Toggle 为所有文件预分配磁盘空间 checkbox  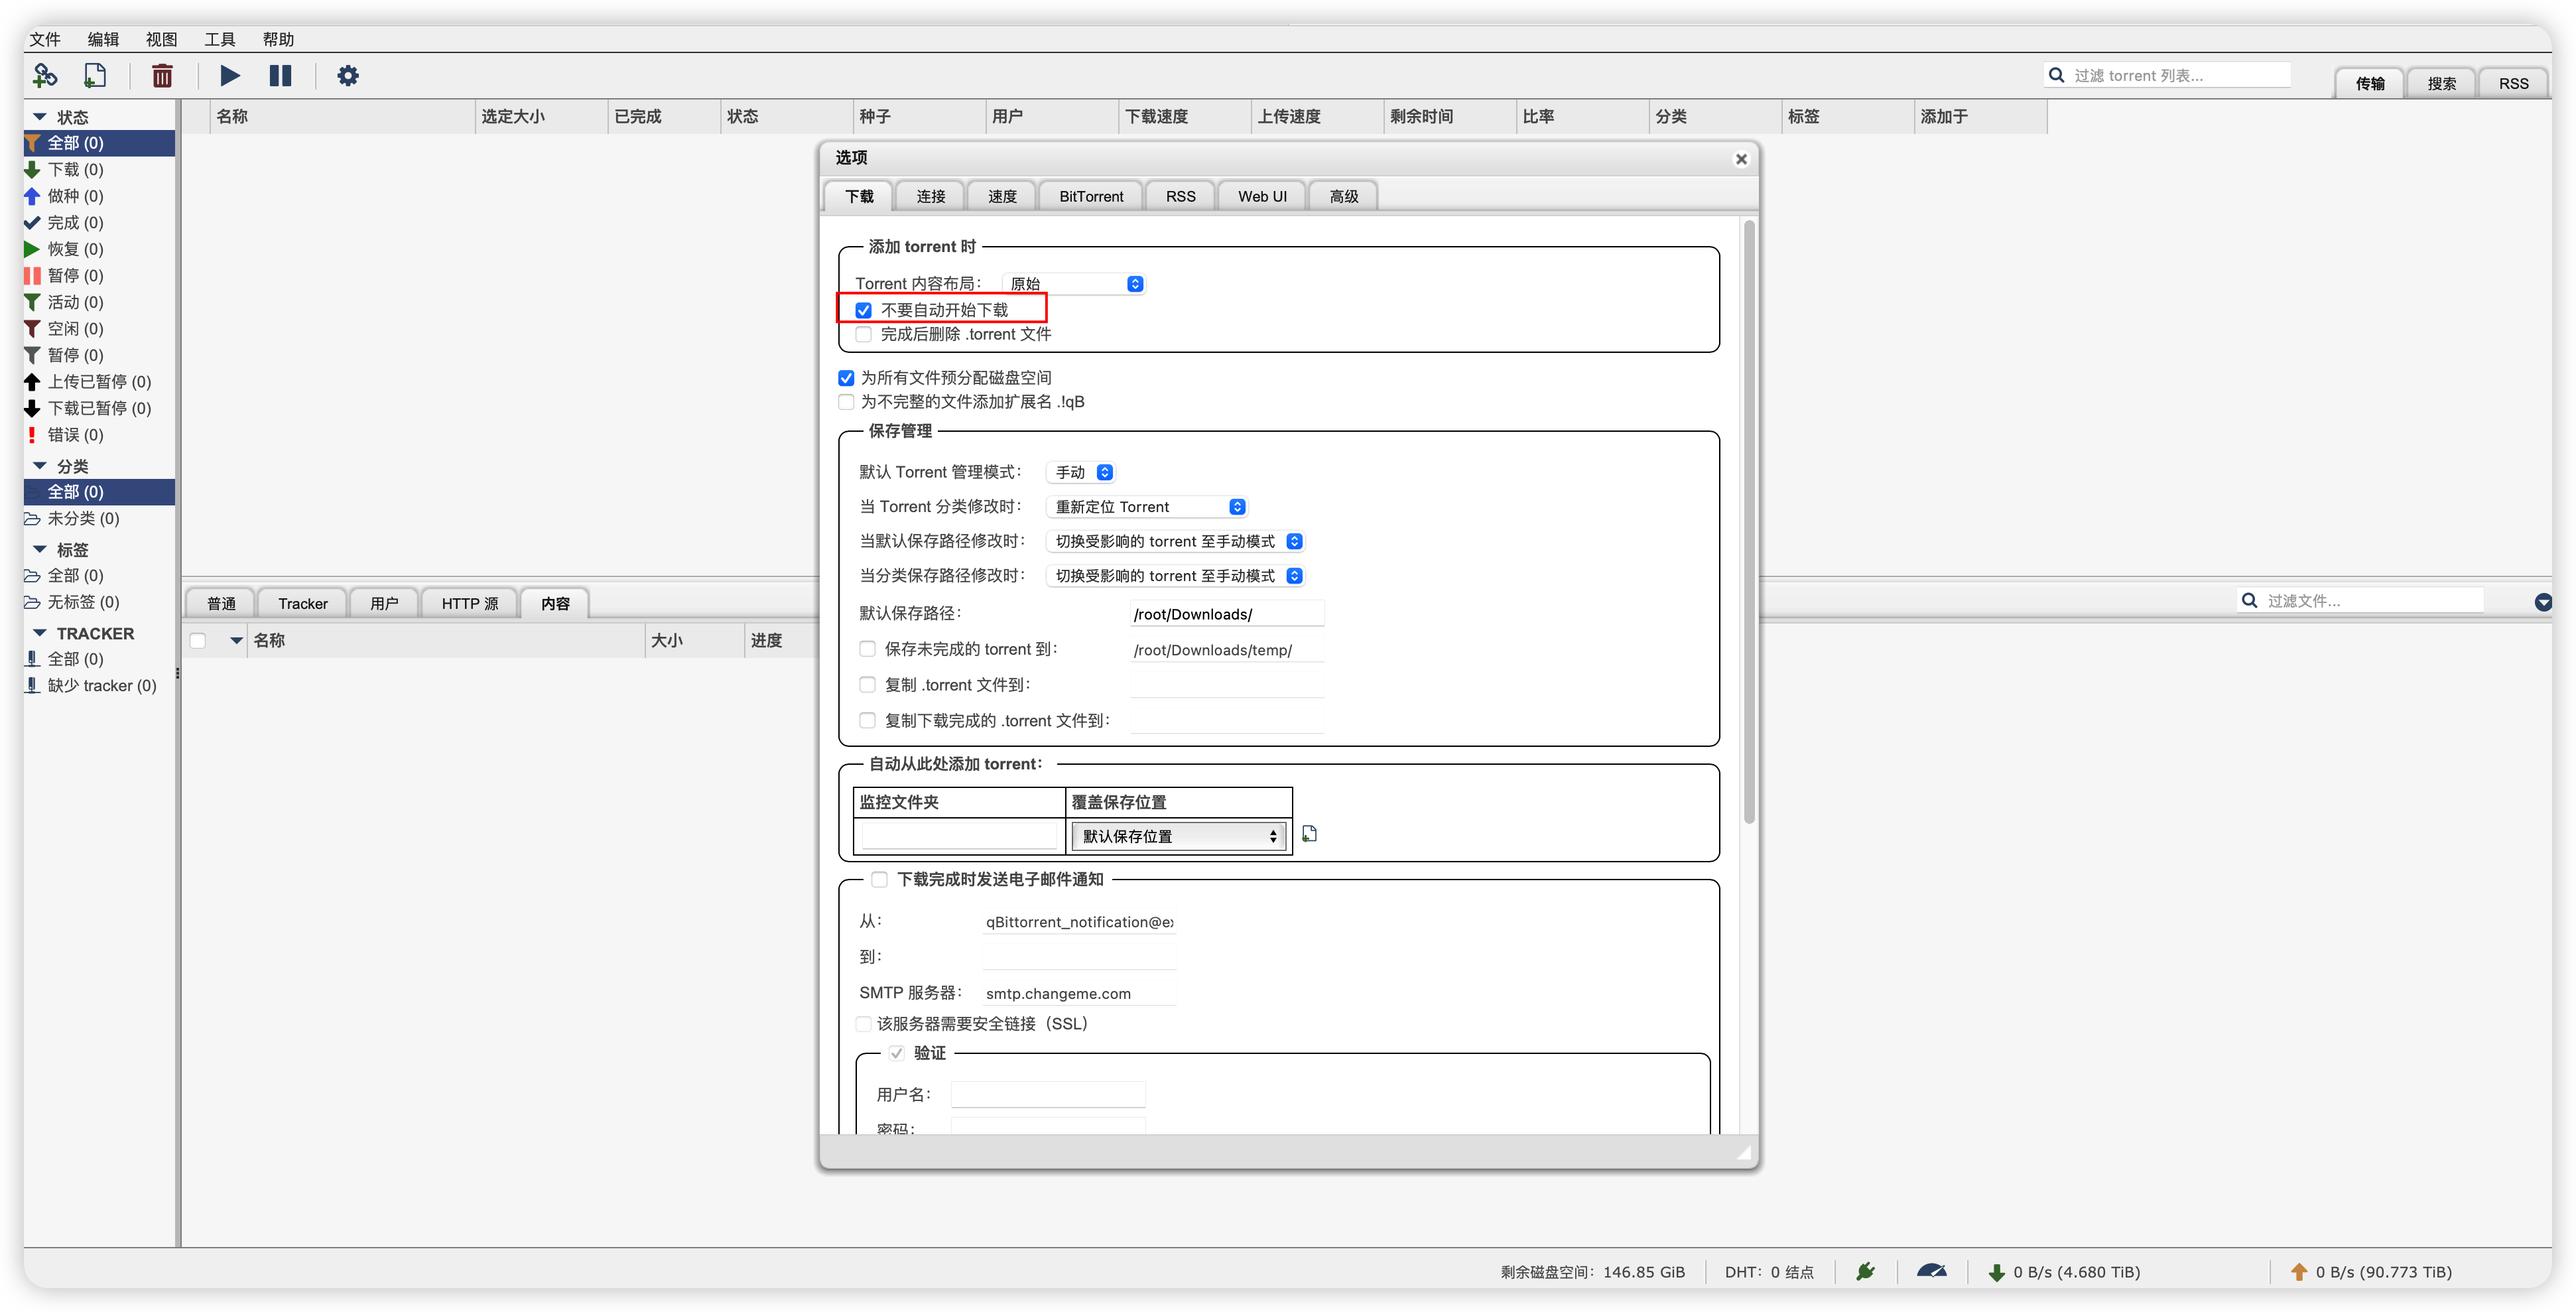(x=846, y=378)
